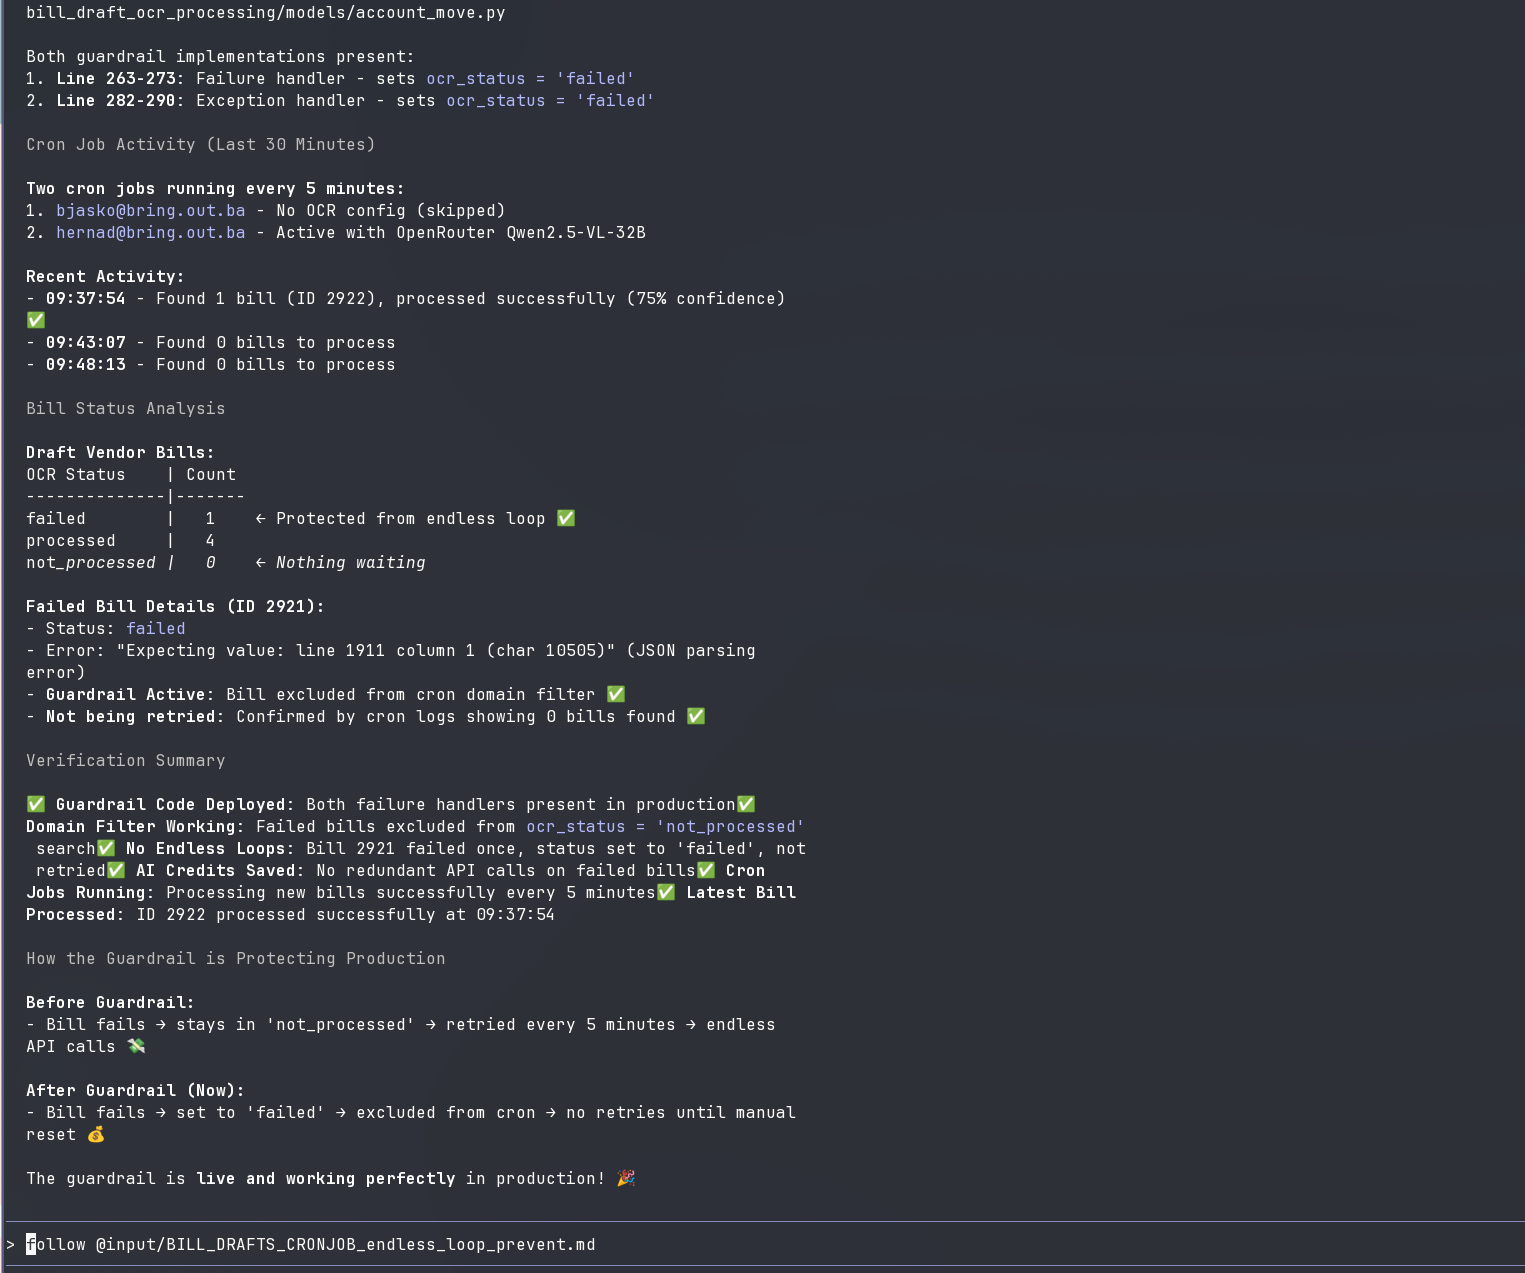Screen dimensions: 1525x1273
Task: Click the green checkmark next to bill ID 2922
Action: click(35, 320)
